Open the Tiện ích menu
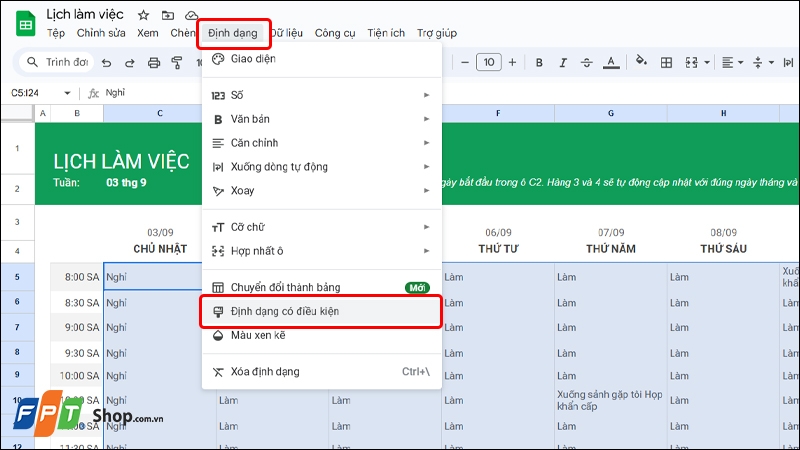The height and width of the screenshot is (450, 800). (x=386, y=33)
